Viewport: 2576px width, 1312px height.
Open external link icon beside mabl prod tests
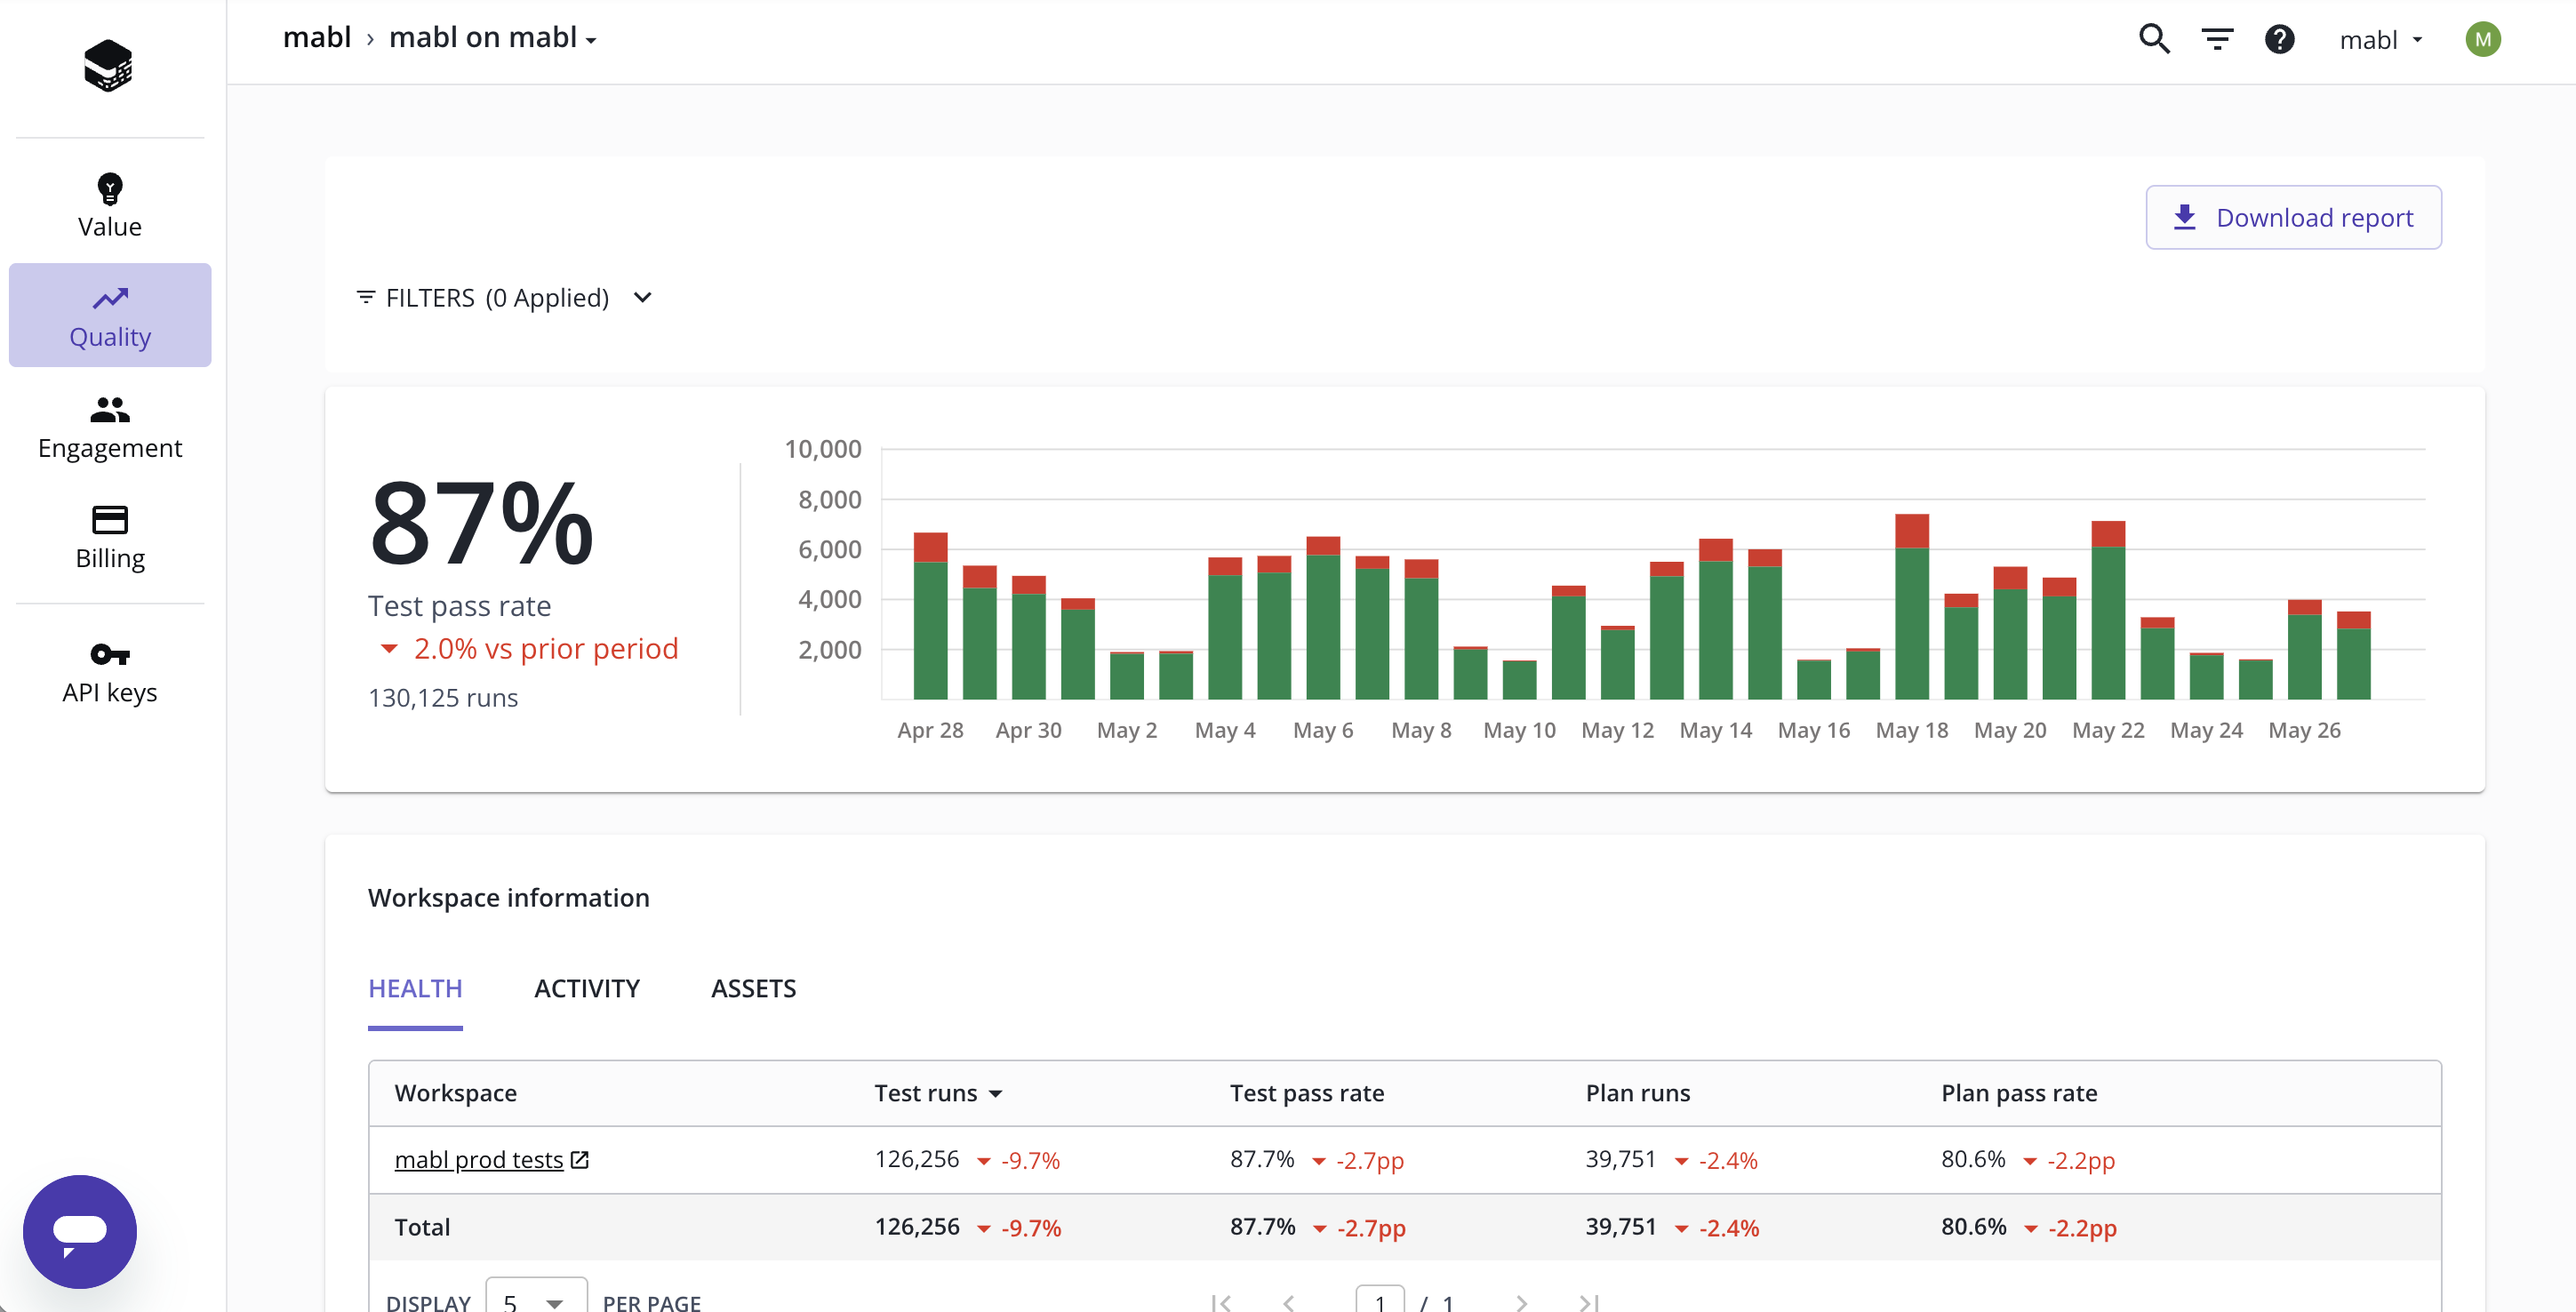pos(579,1160)
